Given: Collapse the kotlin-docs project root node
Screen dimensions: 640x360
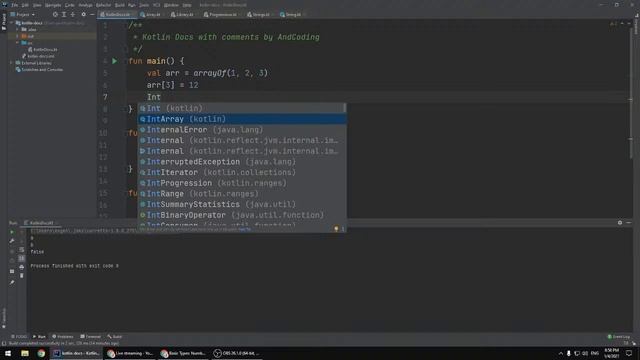Looking at the screenshot, I should click(x=12, y=23).
